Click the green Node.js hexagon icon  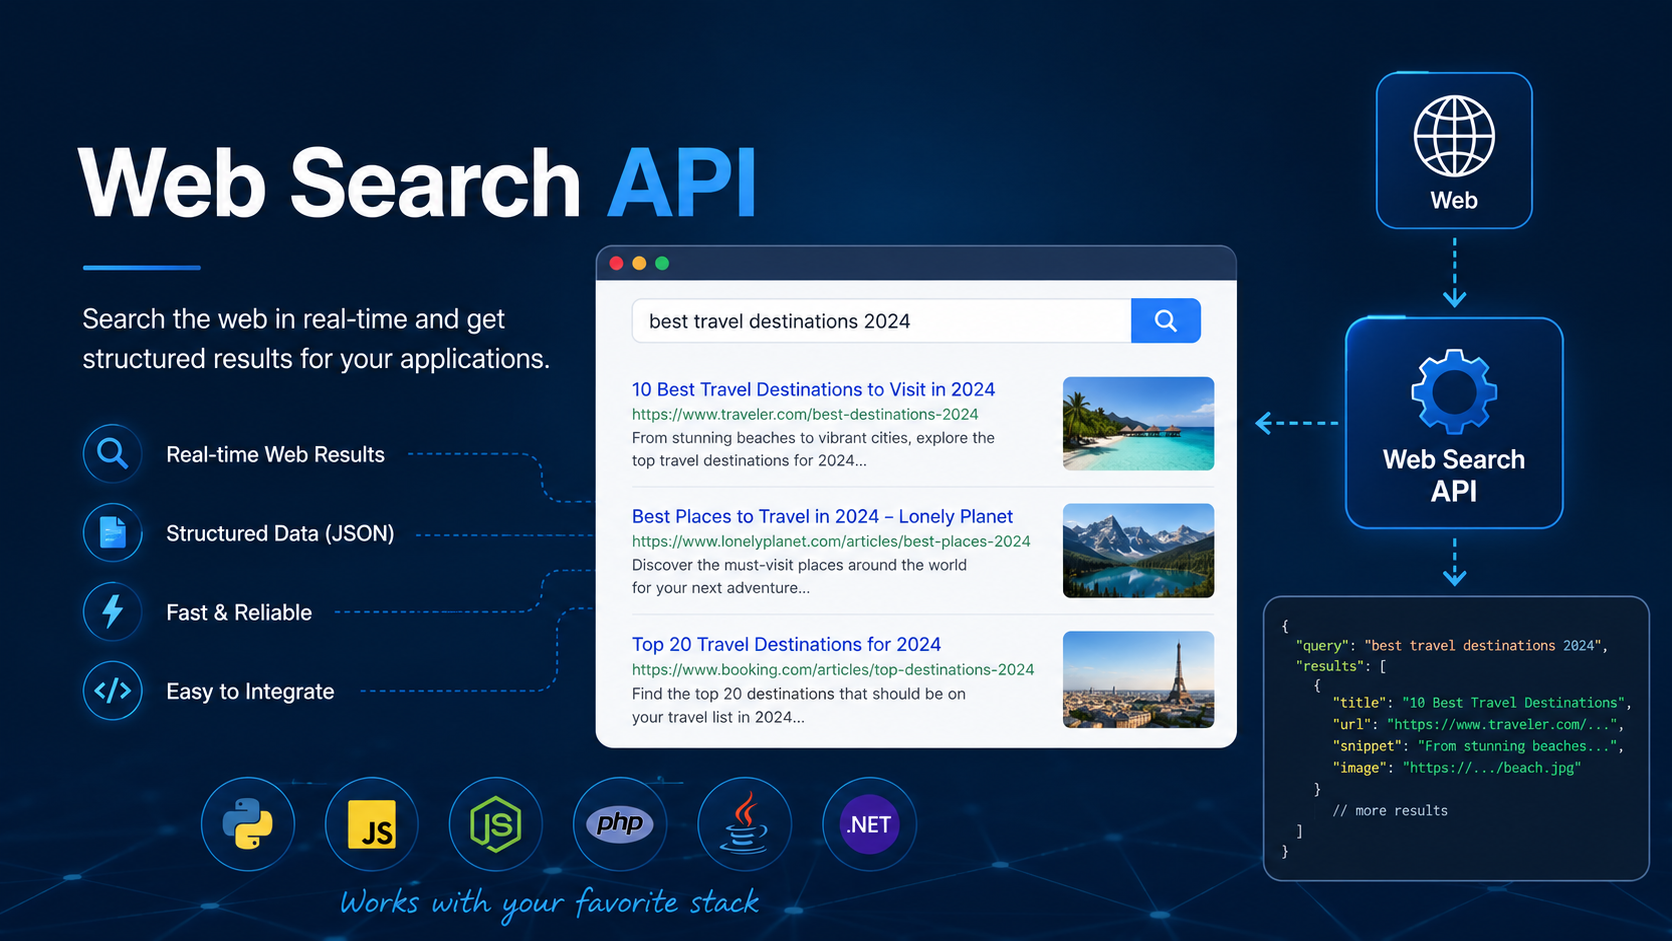coord(496,824)
